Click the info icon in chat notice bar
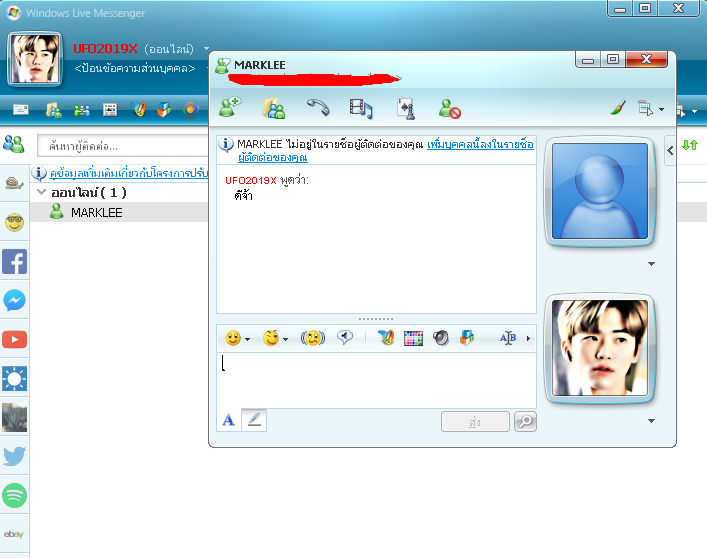707x558 pixels. [225, 145]
